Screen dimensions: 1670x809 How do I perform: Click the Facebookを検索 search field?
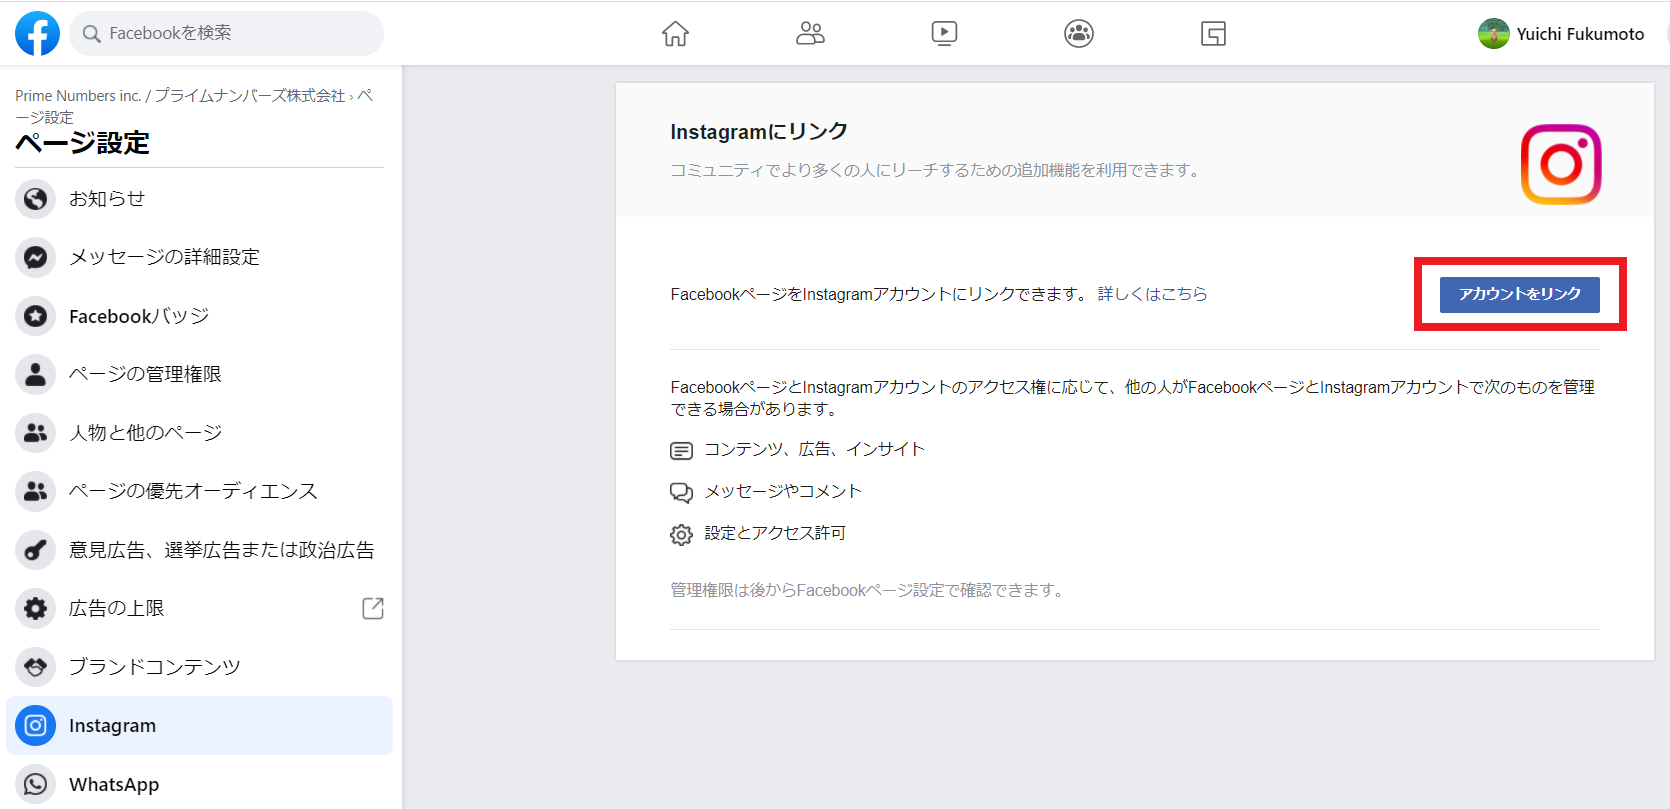[226, 33]
